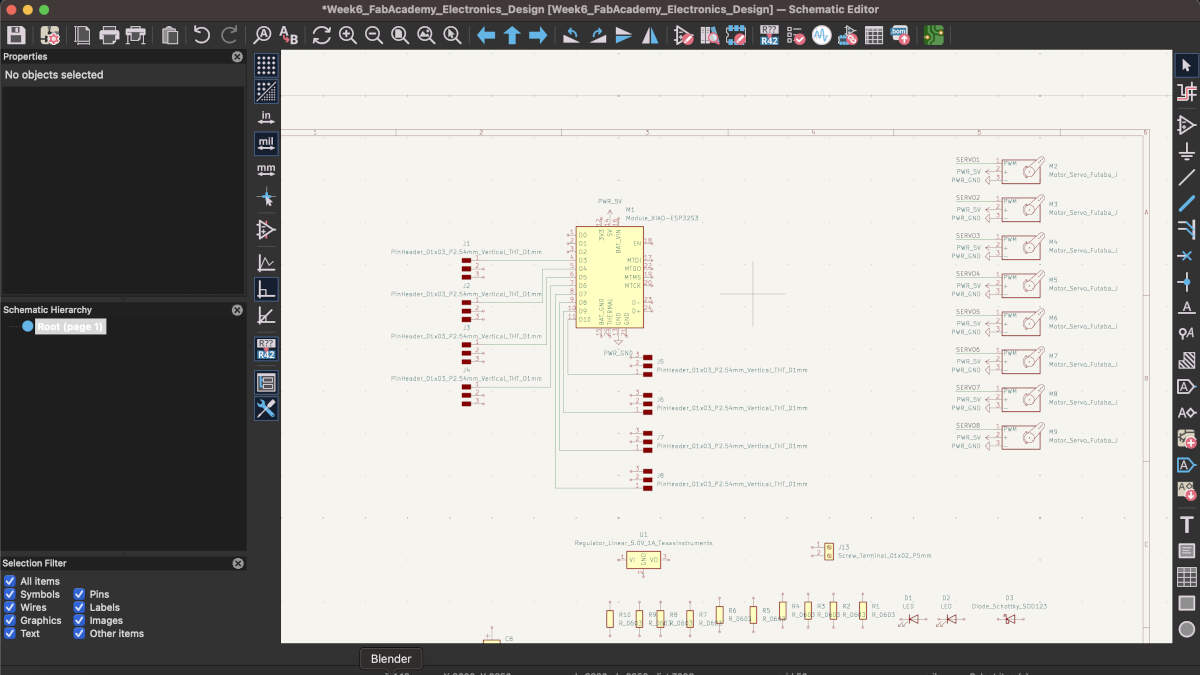Rotate selection clockwise
Screen dimensions: 1200x675
coord(598,35)
